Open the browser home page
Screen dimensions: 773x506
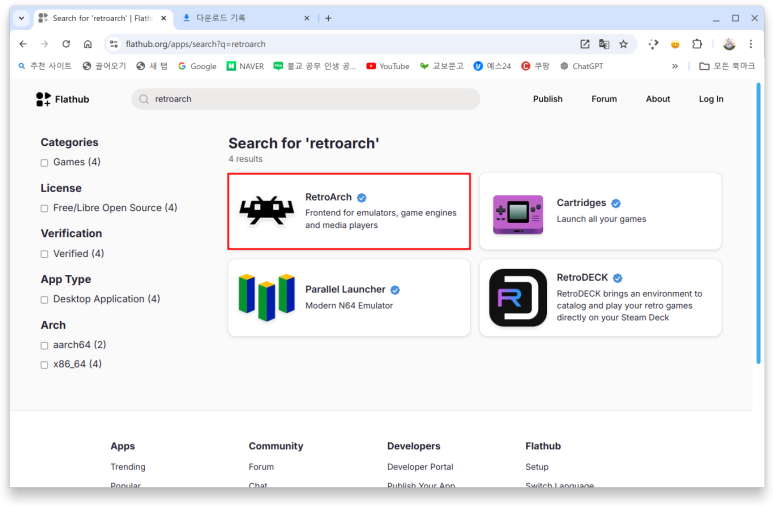pos(88,44)
